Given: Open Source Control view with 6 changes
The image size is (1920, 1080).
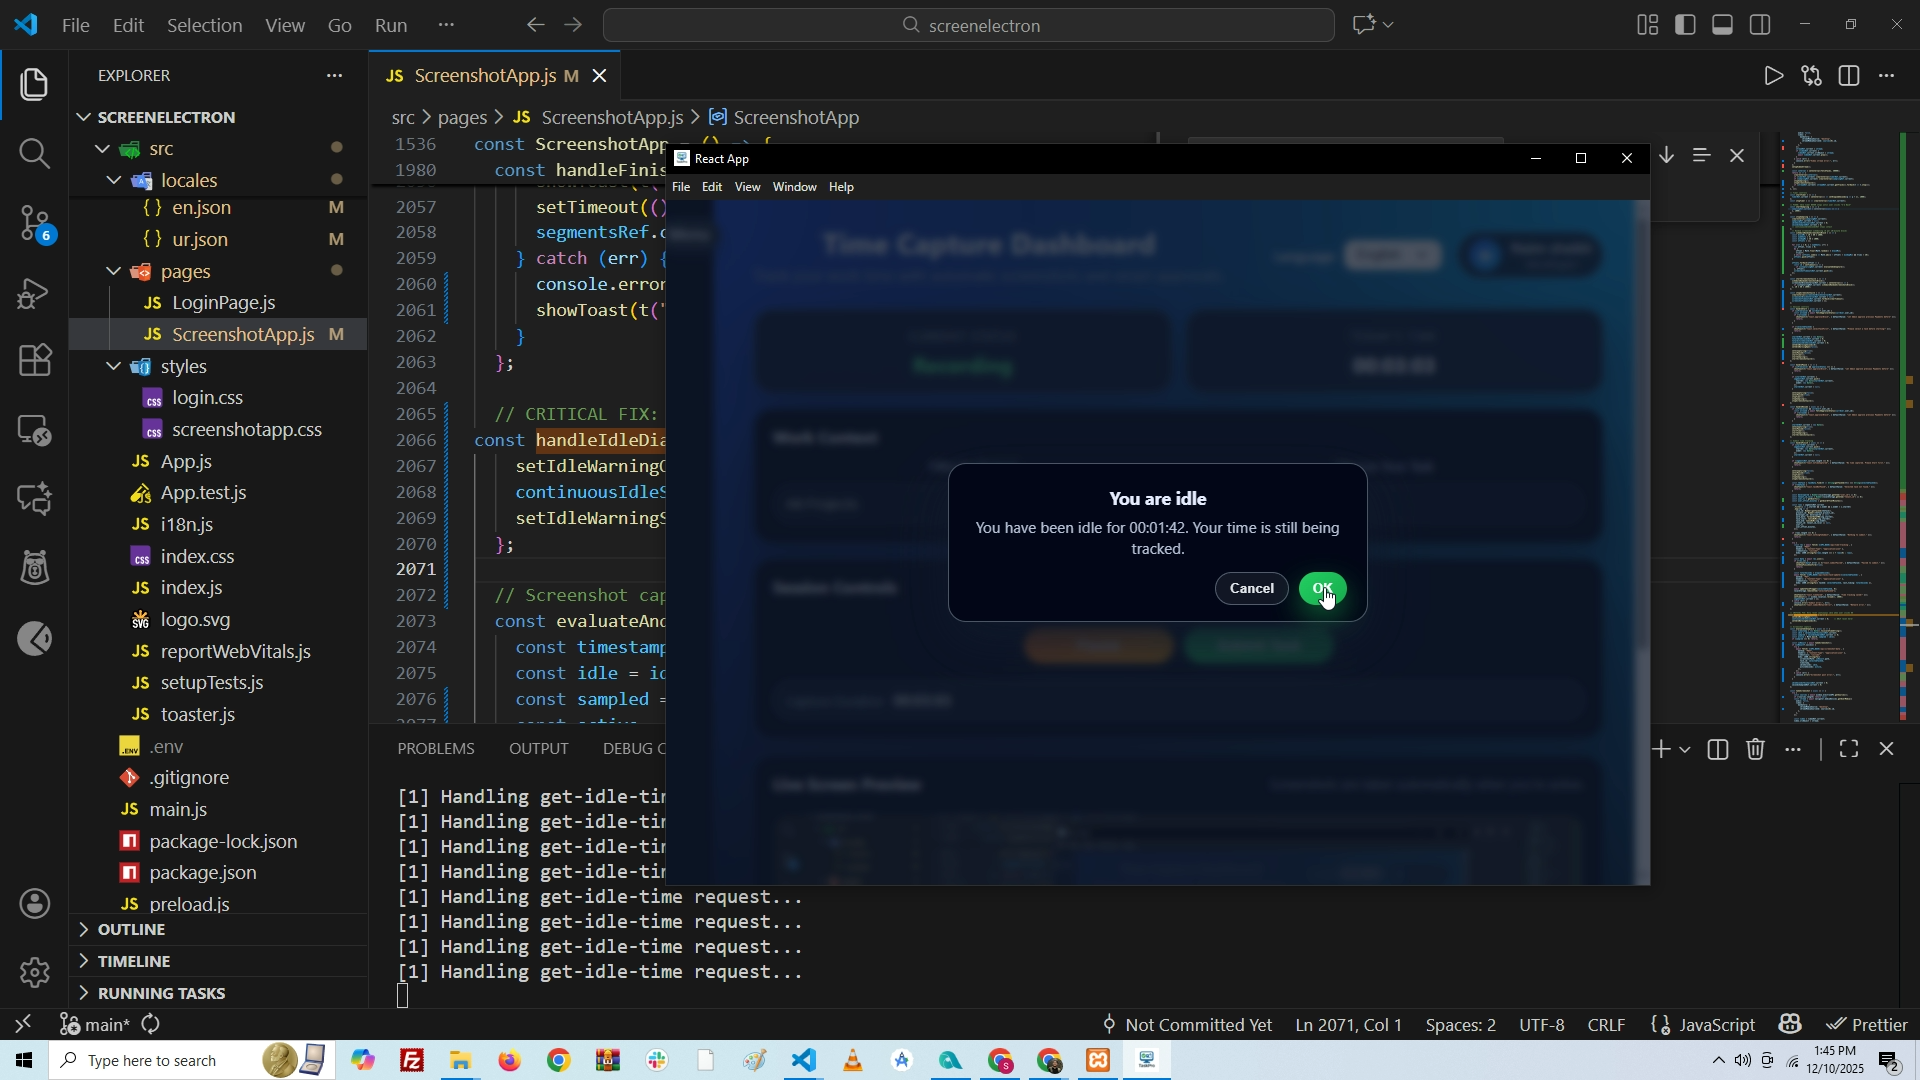Looking at the screenshot, I should [x=34, y=223].
